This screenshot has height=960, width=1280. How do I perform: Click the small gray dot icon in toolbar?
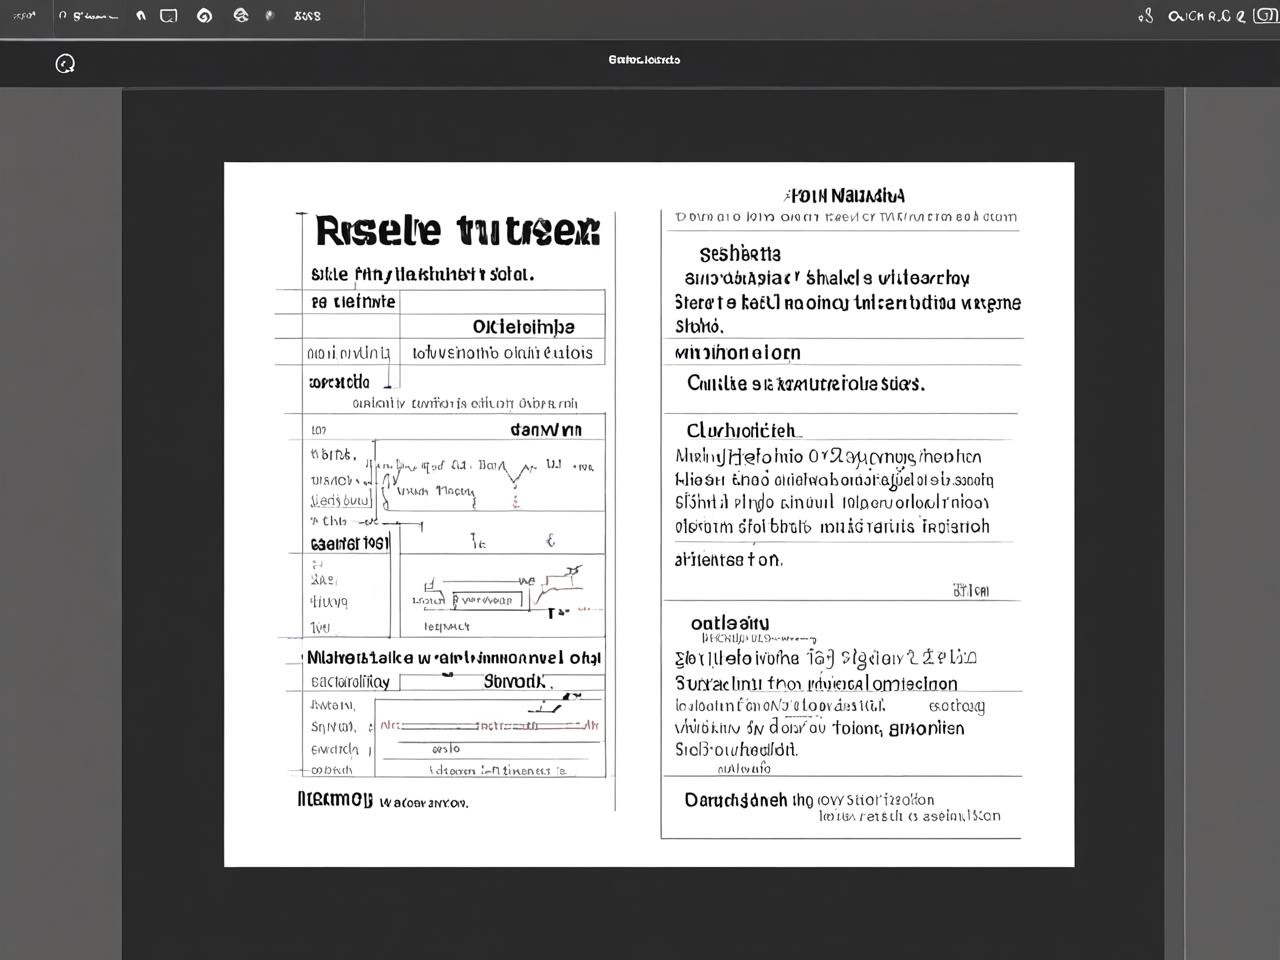269,16
